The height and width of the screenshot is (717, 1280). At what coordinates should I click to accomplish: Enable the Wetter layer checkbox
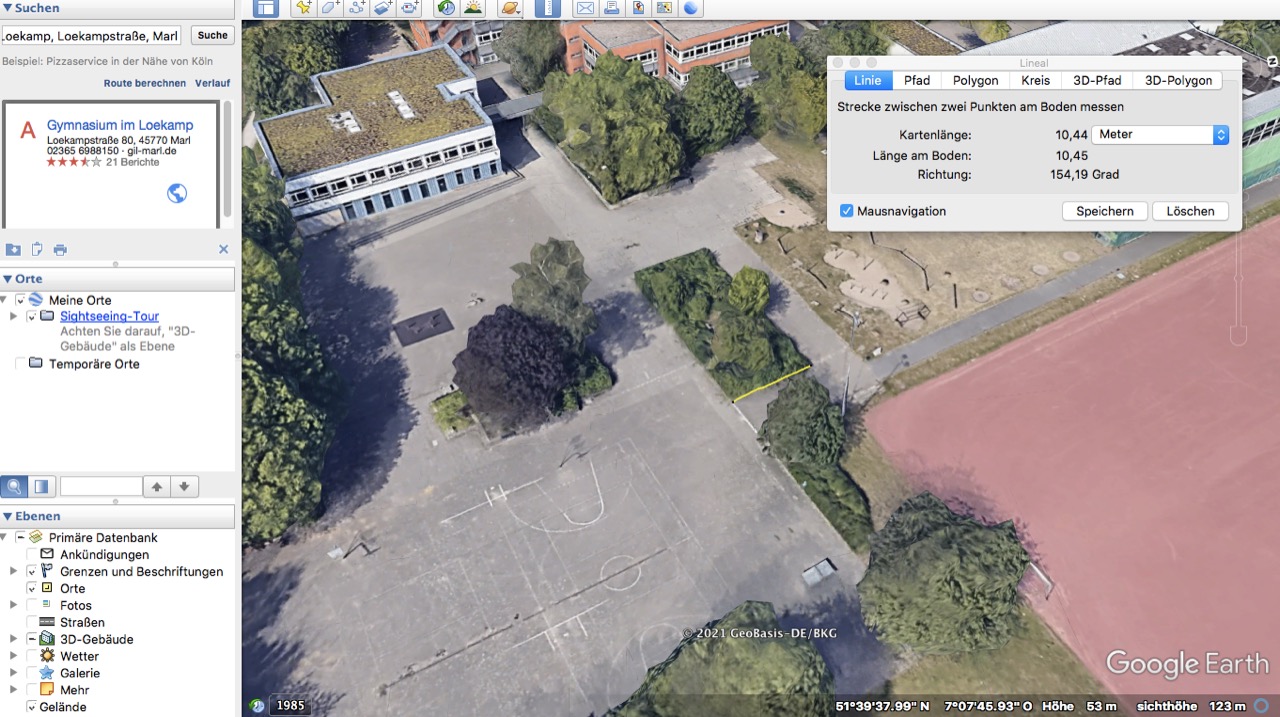pos(32,656)
